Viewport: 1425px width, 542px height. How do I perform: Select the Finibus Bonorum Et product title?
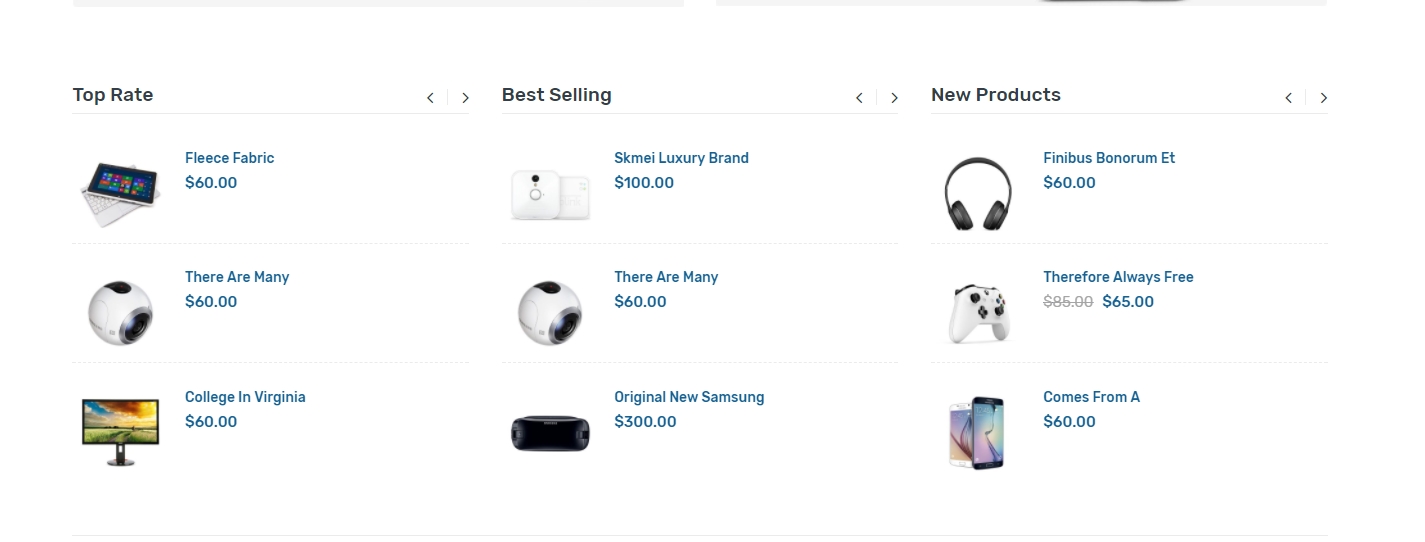[1109, 158]
